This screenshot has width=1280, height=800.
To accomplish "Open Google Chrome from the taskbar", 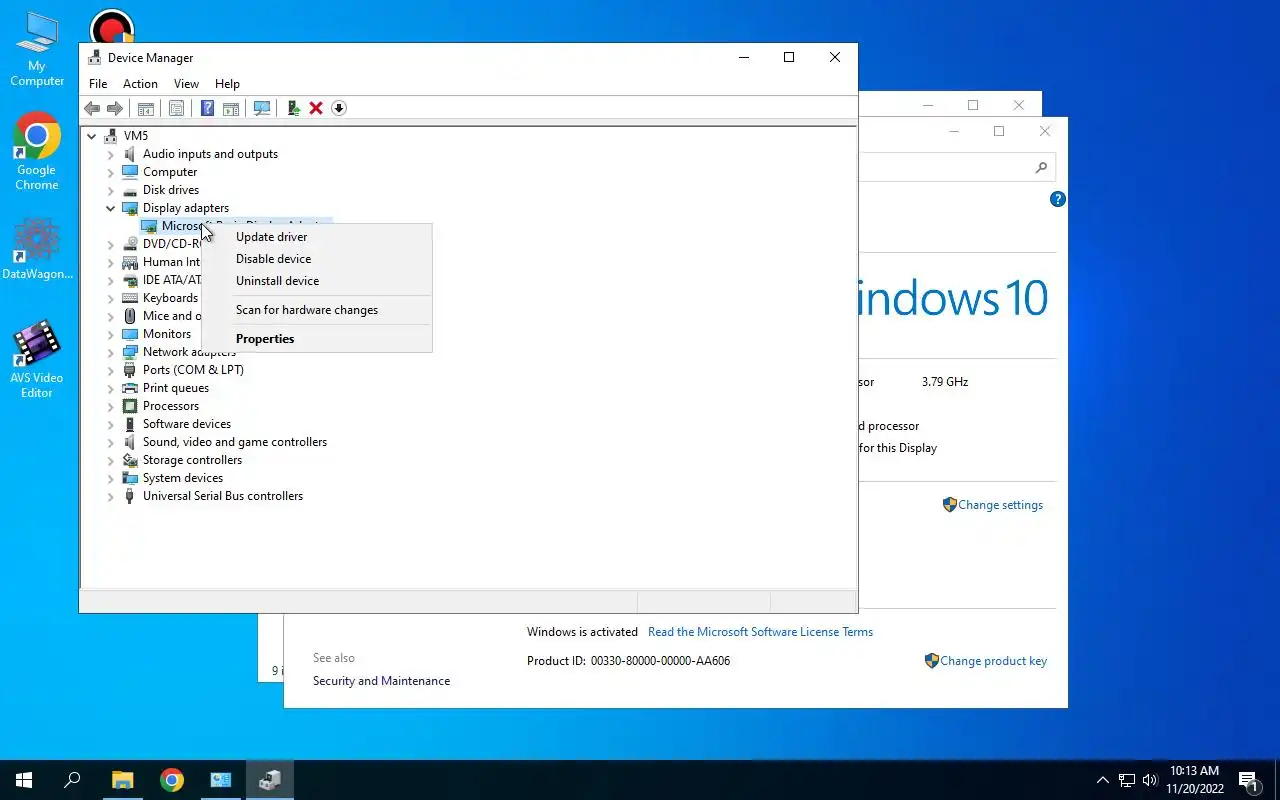I will [x=172, y=780].
